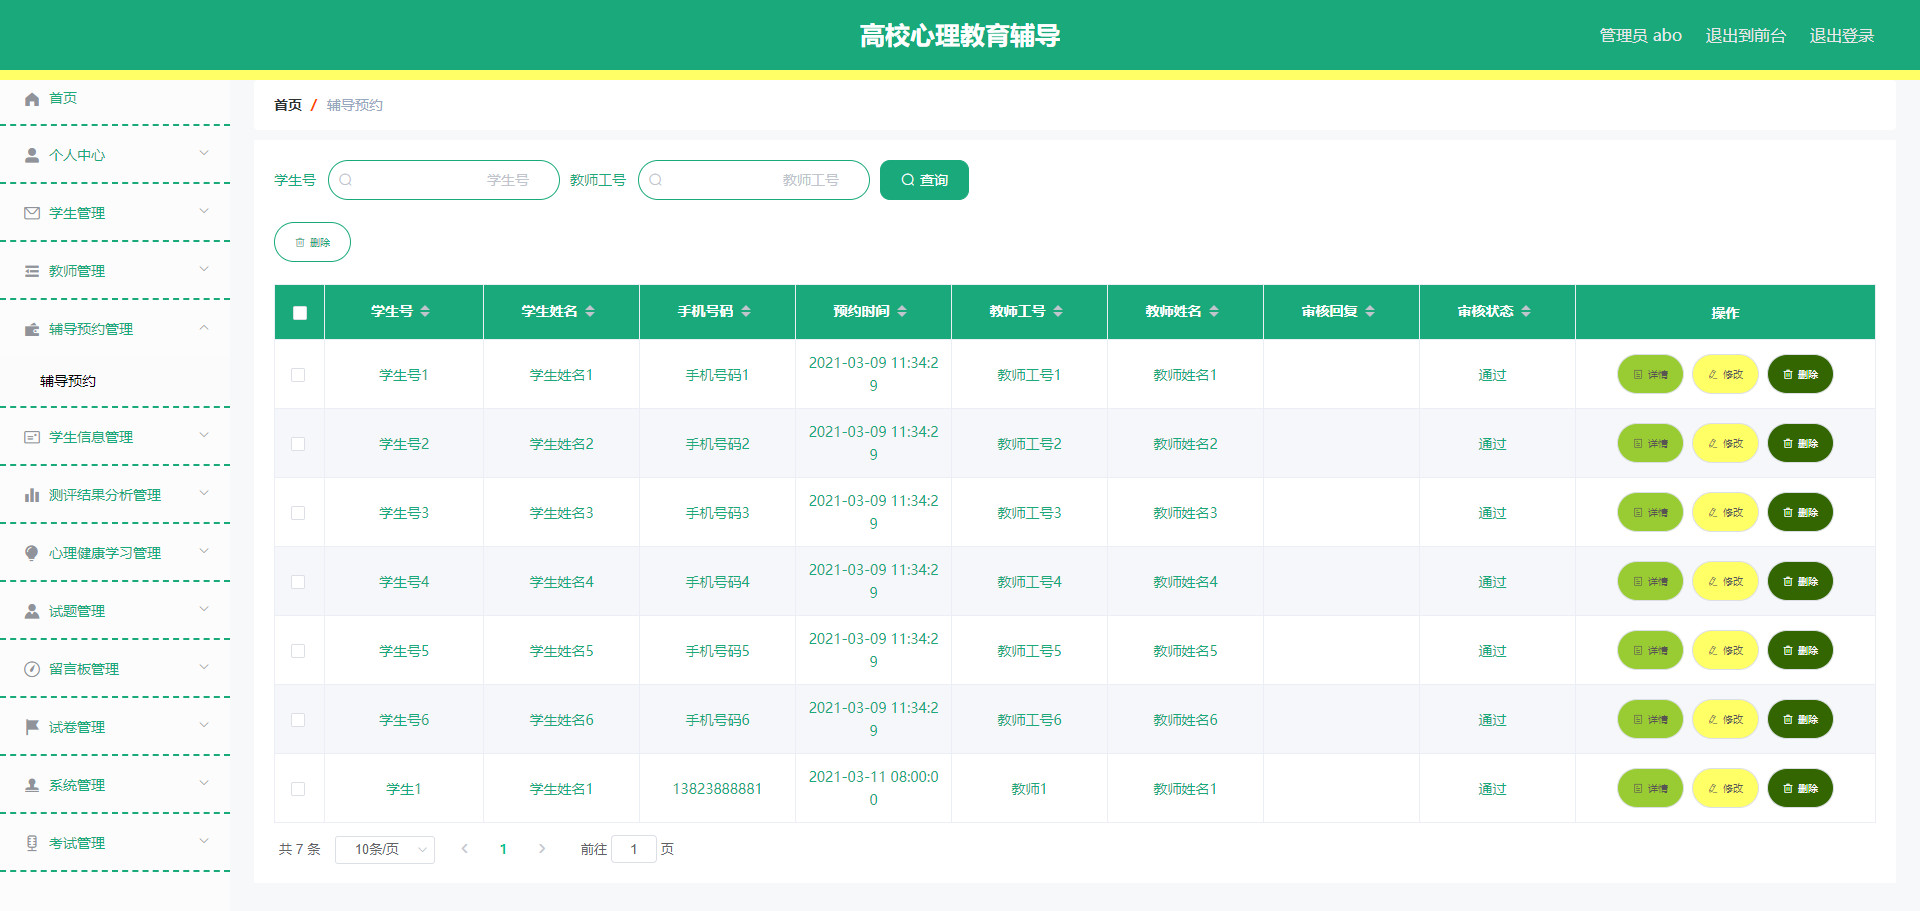Check the row checkbox for 学生1
This screenshot has height=911, width=1920.
click(298, 789)
